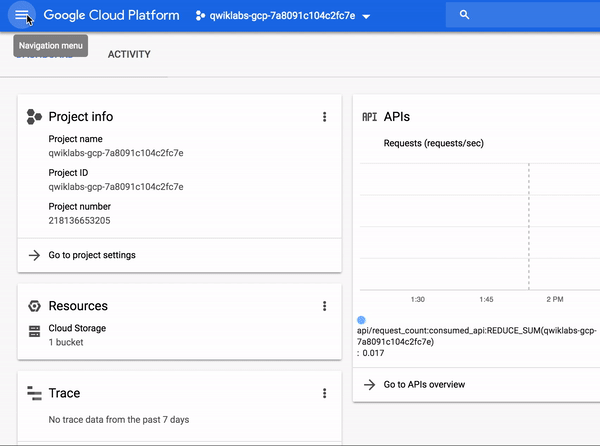Switch to the ACTIVITY tab
Image resolution: width=600 pixels, height=446 pixels.
[x=129, y=54]
